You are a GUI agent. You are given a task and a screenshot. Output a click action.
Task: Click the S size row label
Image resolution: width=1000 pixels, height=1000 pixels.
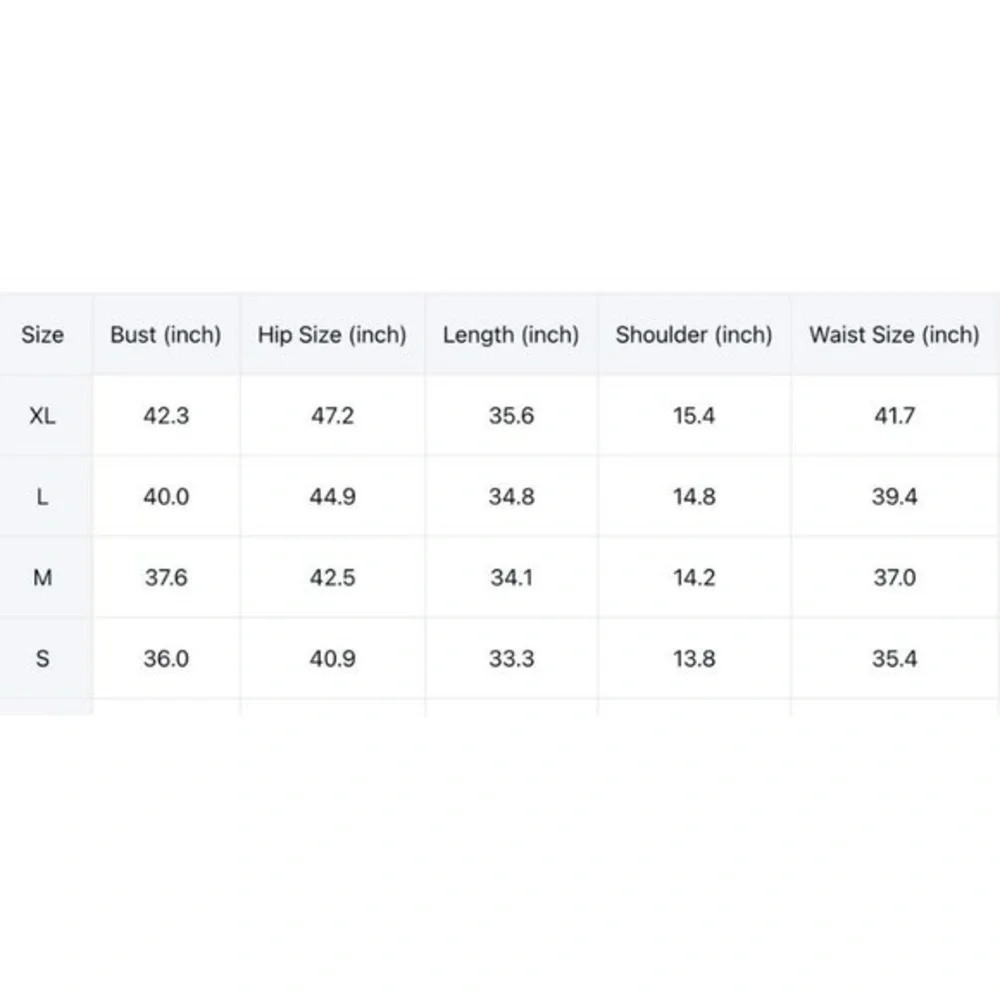click(42, 659)
